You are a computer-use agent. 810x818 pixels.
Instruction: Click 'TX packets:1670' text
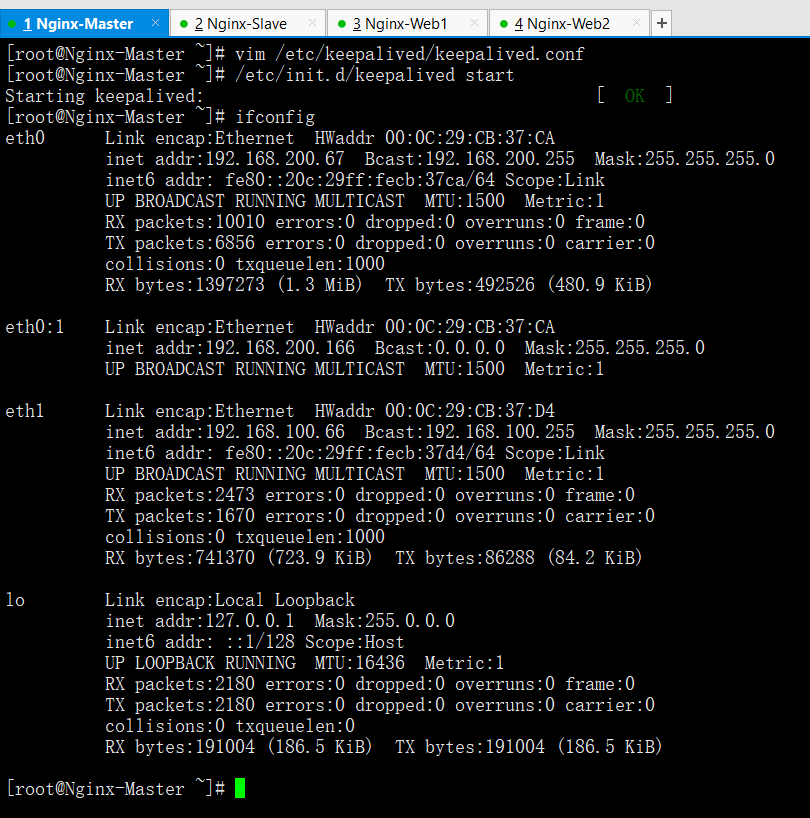pos(180,516)
